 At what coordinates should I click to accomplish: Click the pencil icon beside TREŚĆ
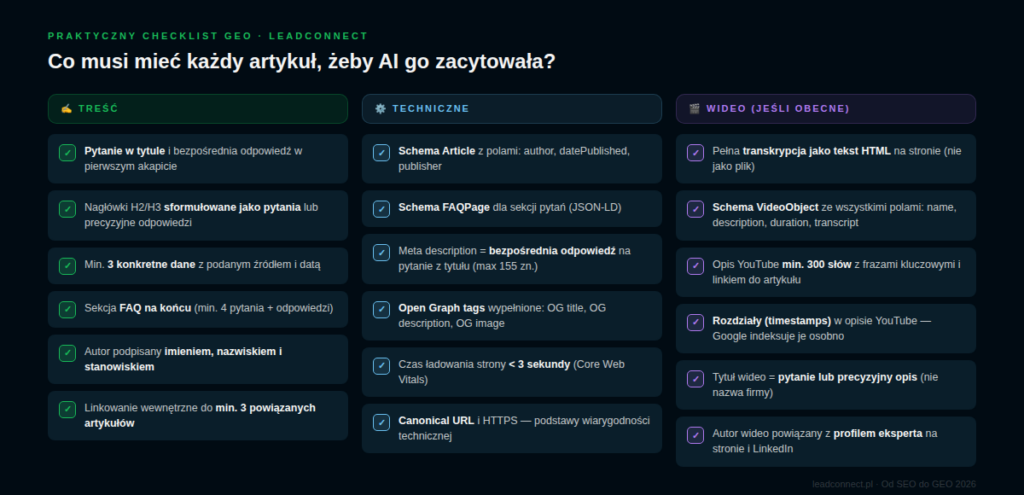pos(66,108)
